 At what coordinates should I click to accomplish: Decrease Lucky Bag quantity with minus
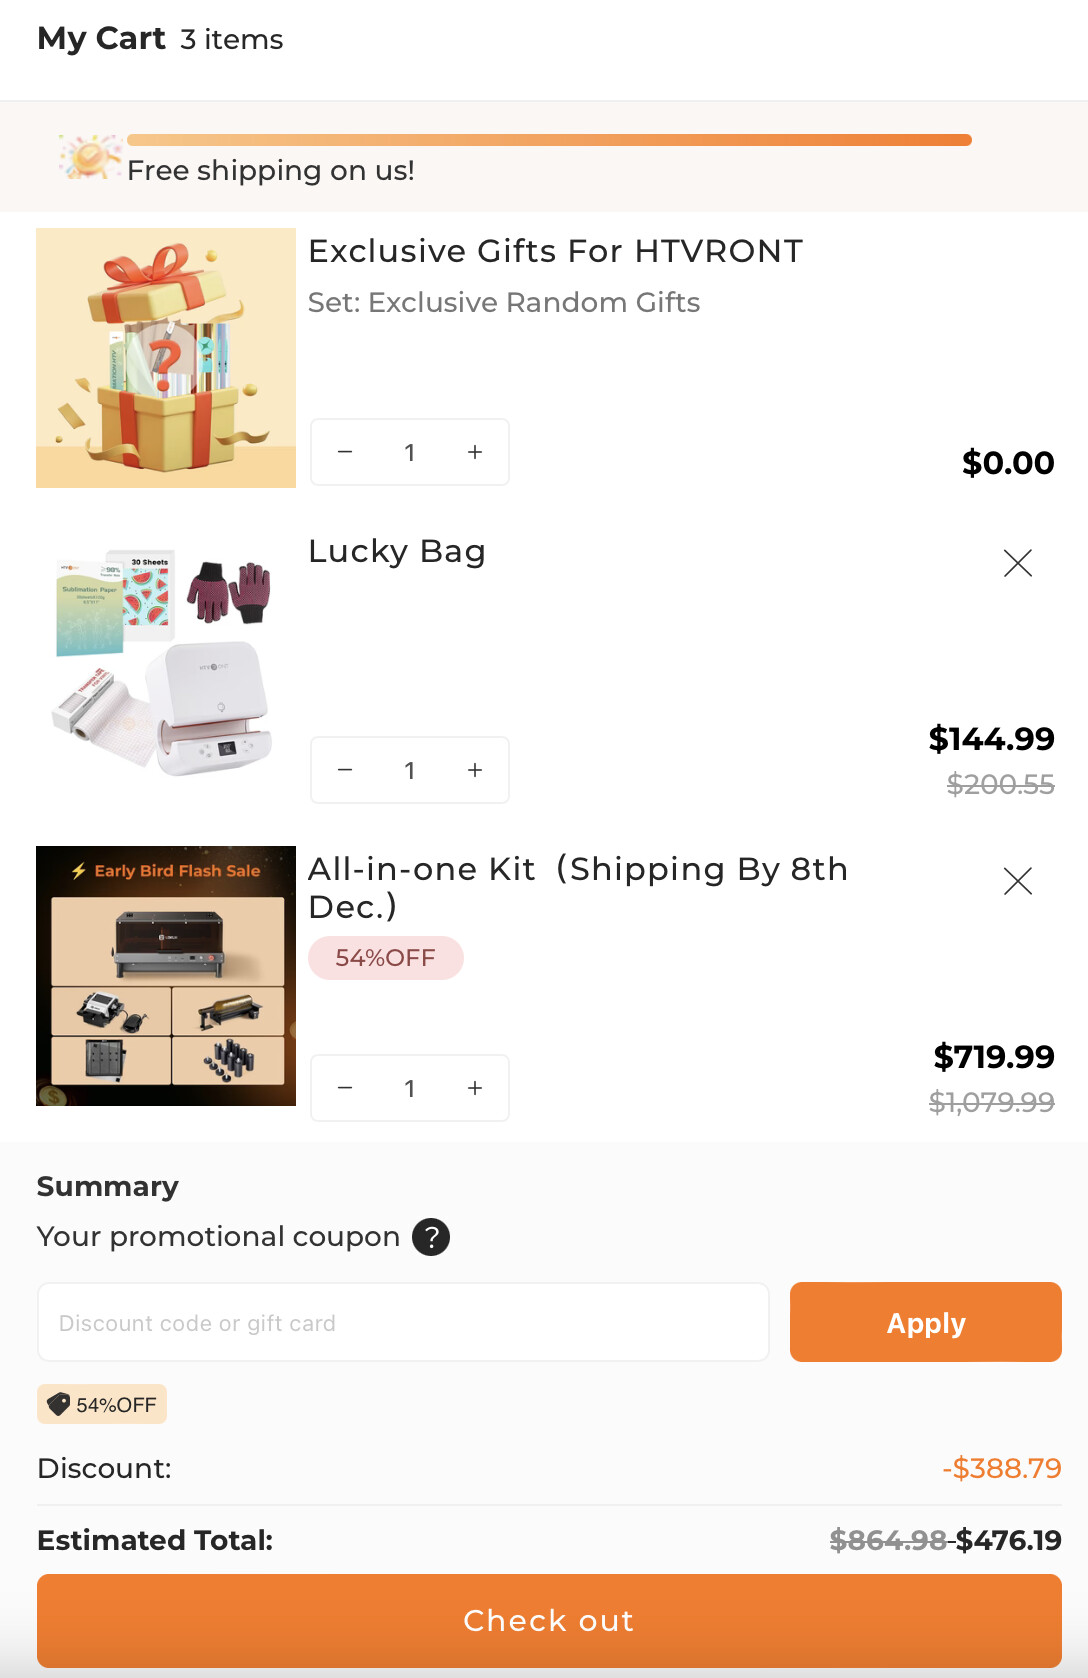point(345,770)
